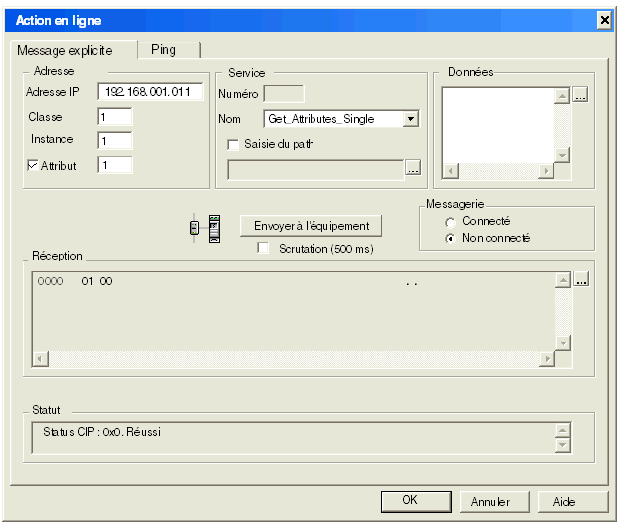Click Envoyer à l'équipement button
625x522 pixels.
[x=311, y=226]
